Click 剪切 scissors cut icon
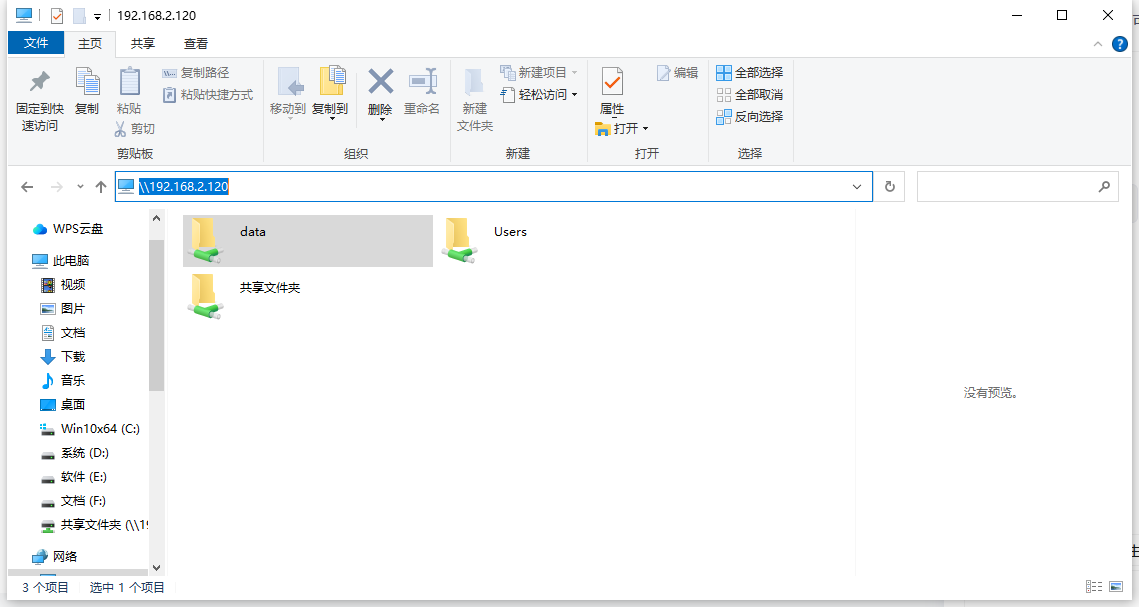The image size is (1139, 607). click(135, 129)
